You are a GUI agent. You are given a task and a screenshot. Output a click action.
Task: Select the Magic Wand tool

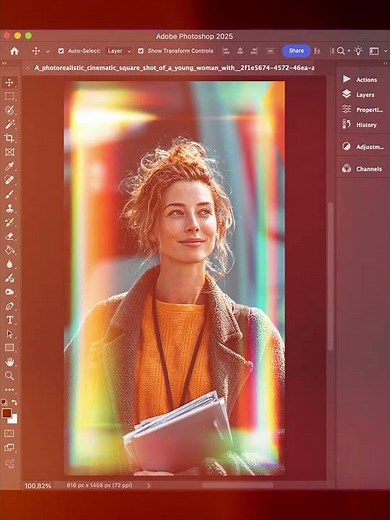pyautogui.click(x=9, y=124)
